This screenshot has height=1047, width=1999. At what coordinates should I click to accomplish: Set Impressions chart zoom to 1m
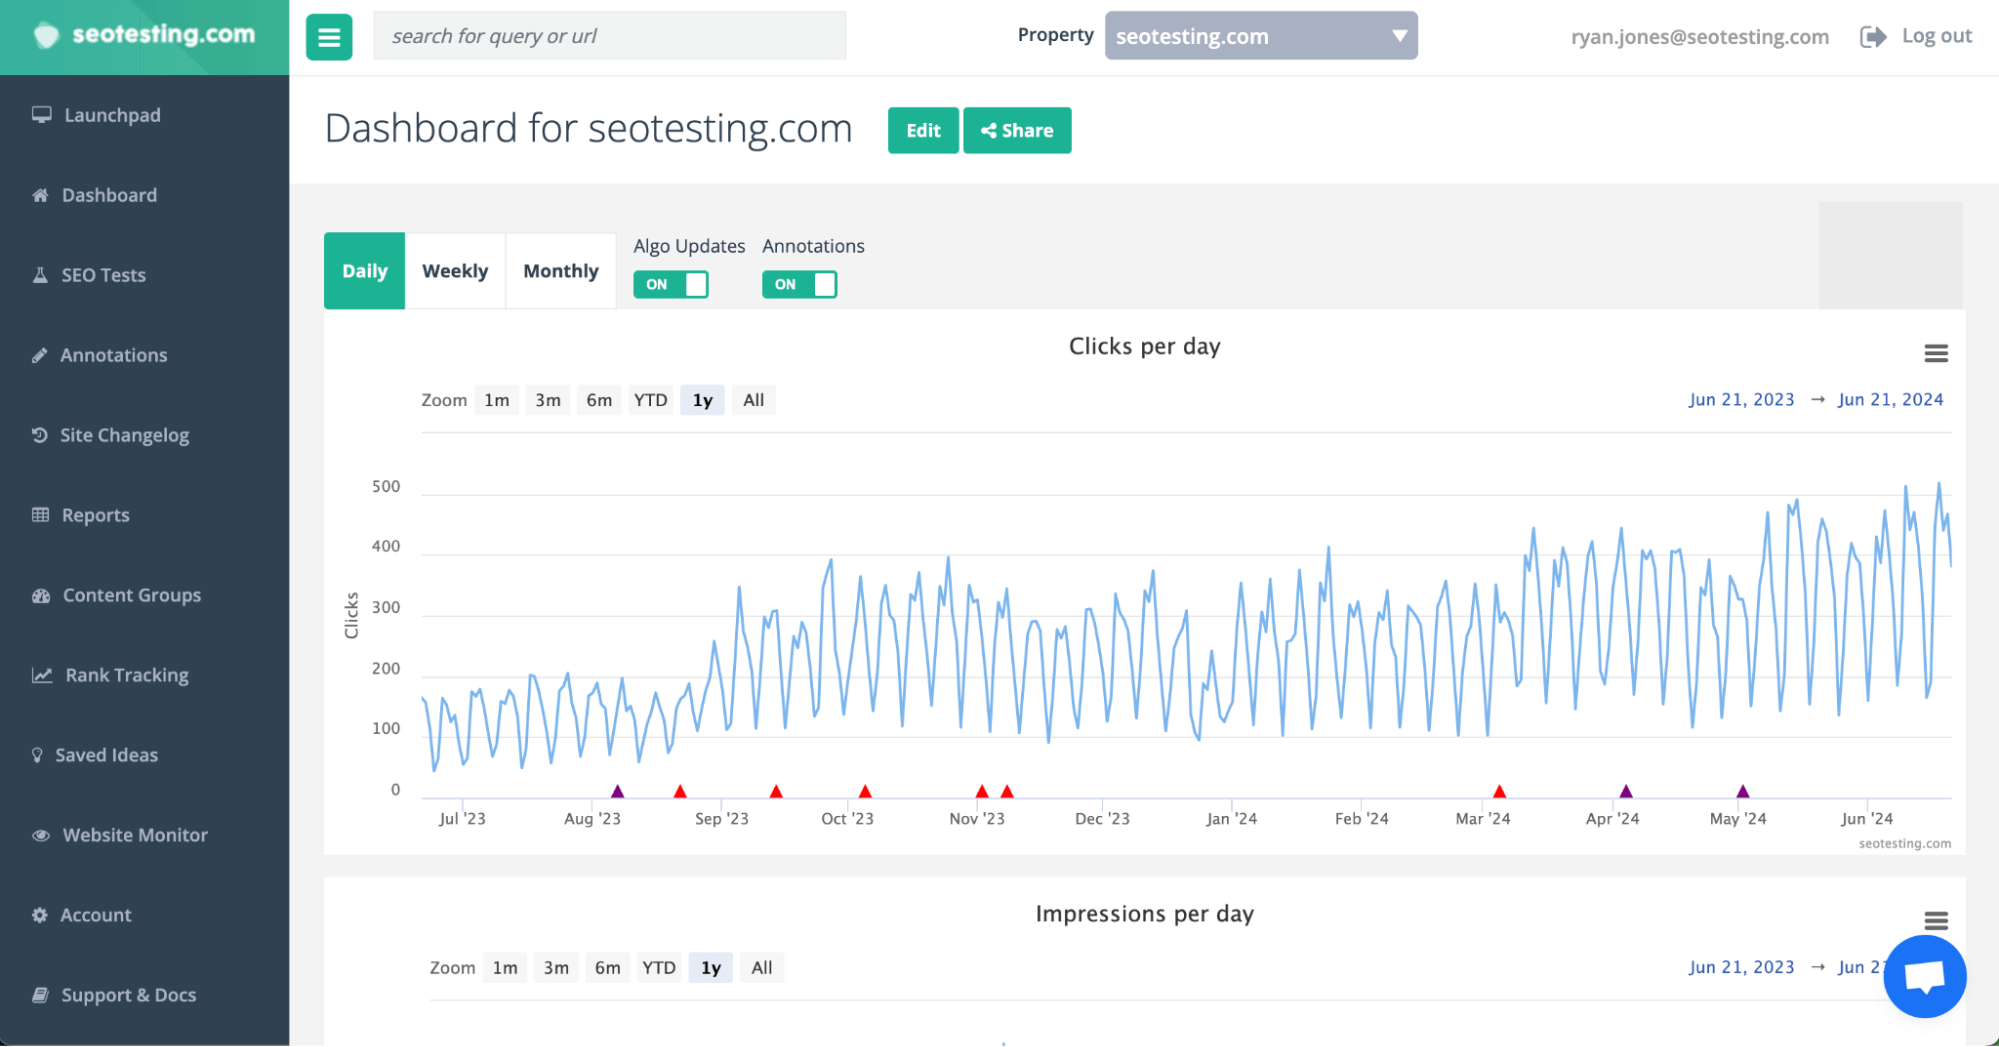click(x=505, y=968)
